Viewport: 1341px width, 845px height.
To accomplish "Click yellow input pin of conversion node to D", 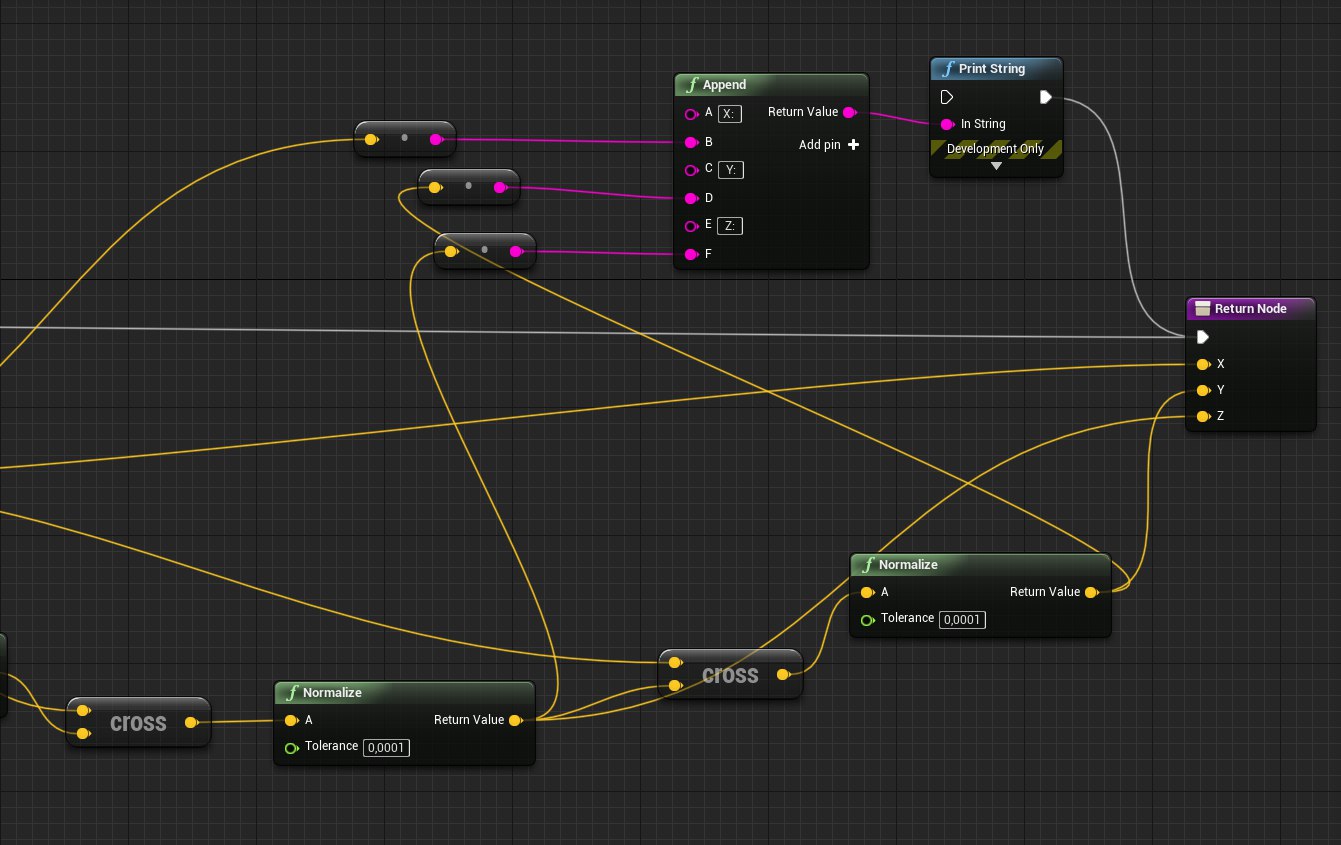I will coord(435,188).
